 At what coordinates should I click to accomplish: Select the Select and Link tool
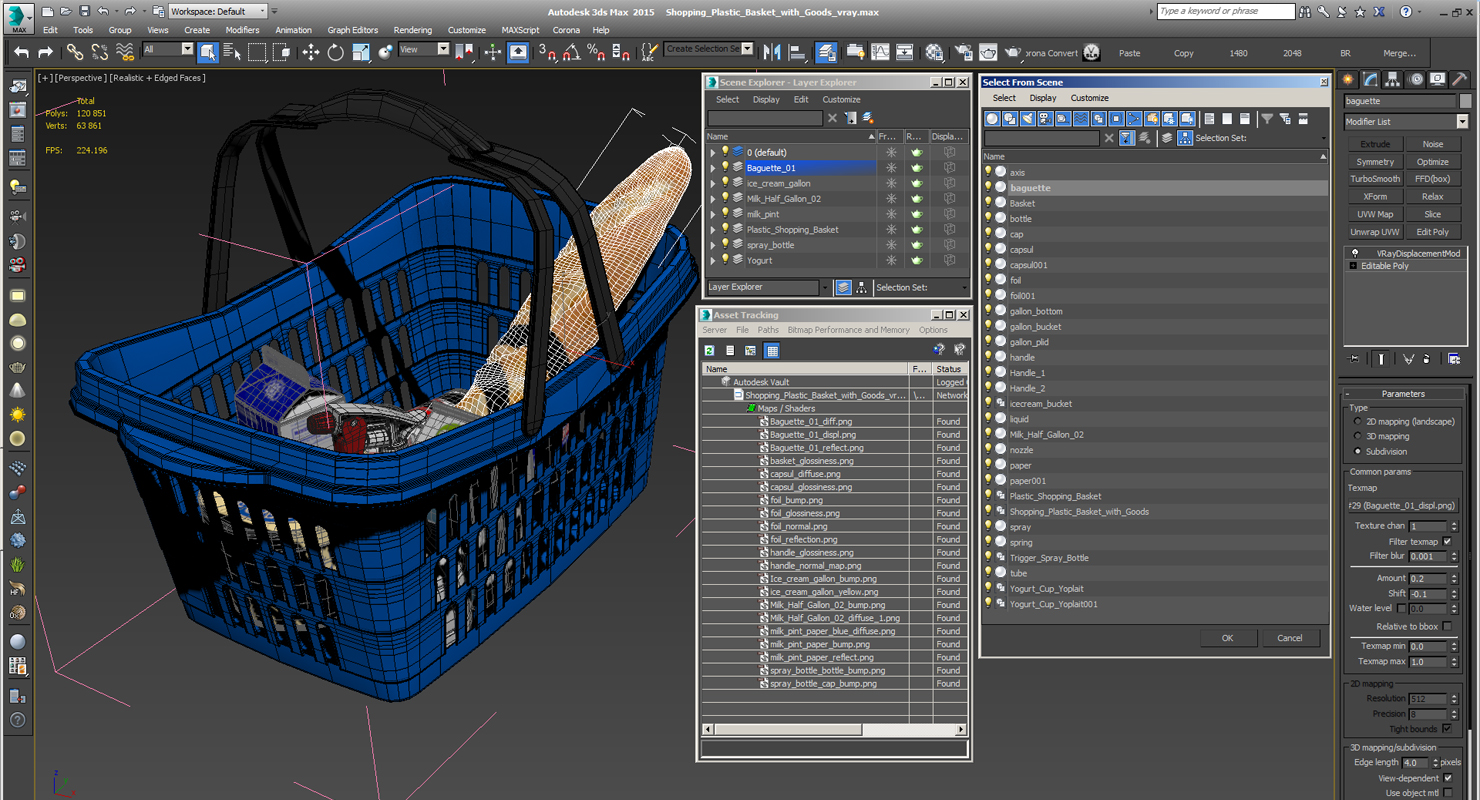75,52
